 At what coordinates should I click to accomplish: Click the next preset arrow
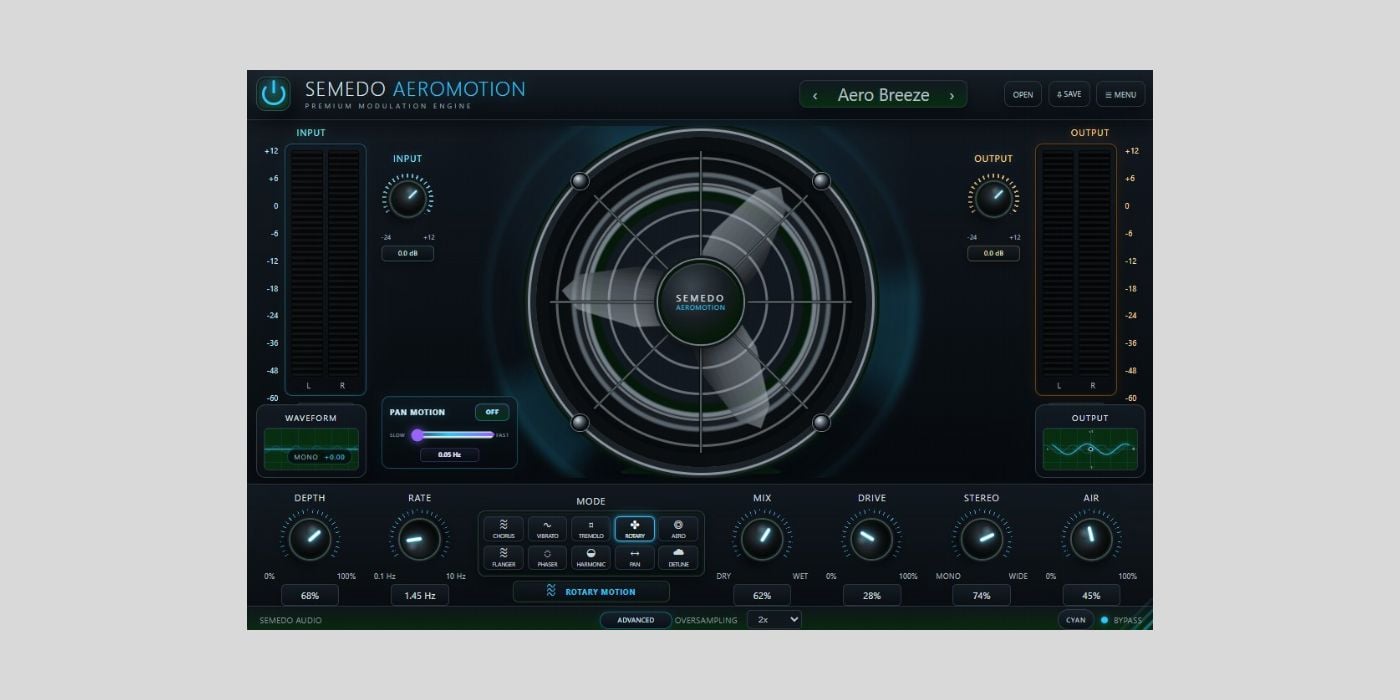pyautogui.click(x=952, y=96)
